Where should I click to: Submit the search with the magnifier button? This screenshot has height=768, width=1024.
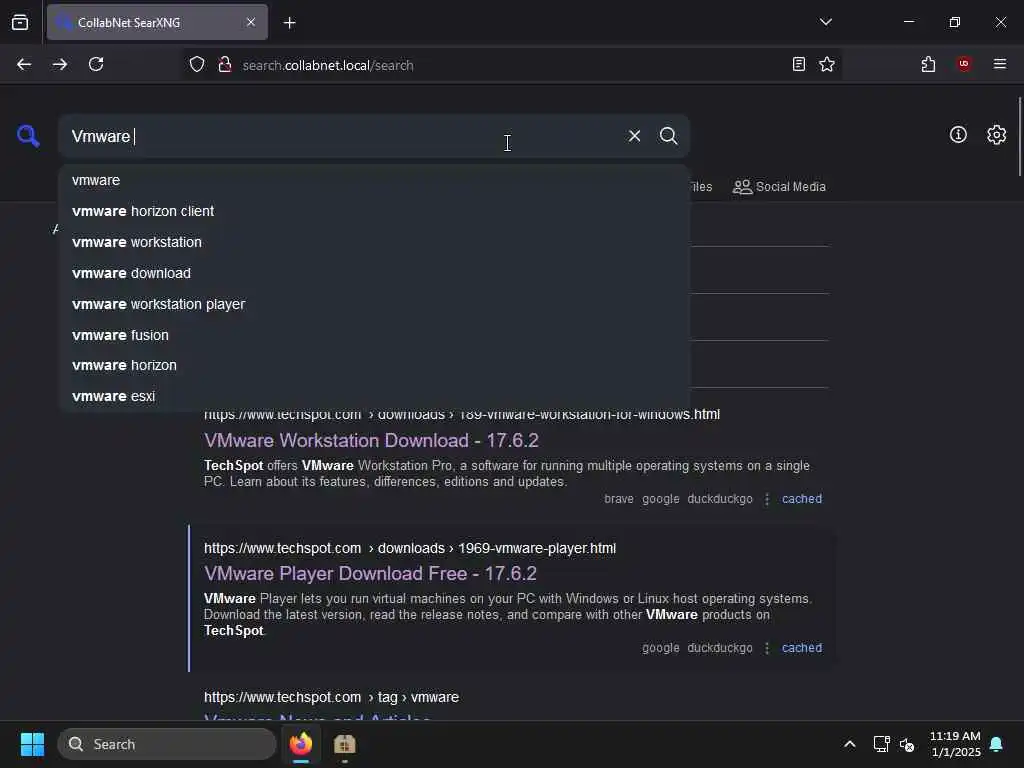(668, 136)
